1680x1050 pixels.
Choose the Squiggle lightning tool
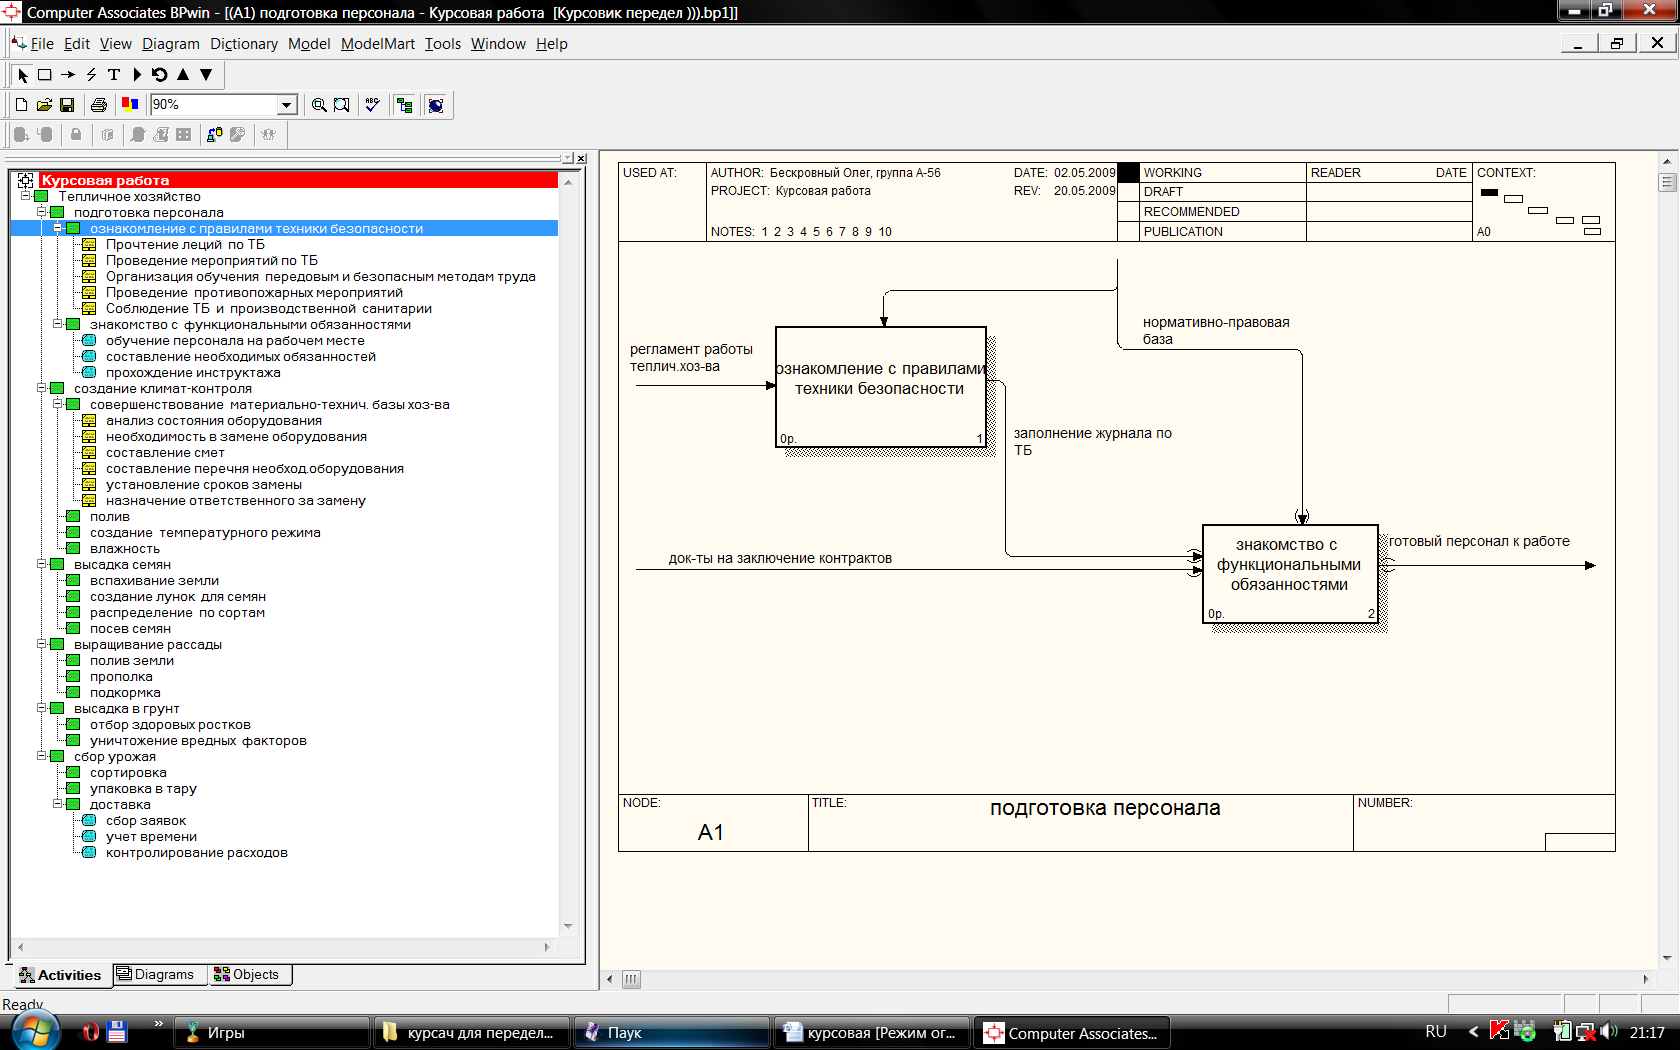pyautogui.click(x=91, y=75)
